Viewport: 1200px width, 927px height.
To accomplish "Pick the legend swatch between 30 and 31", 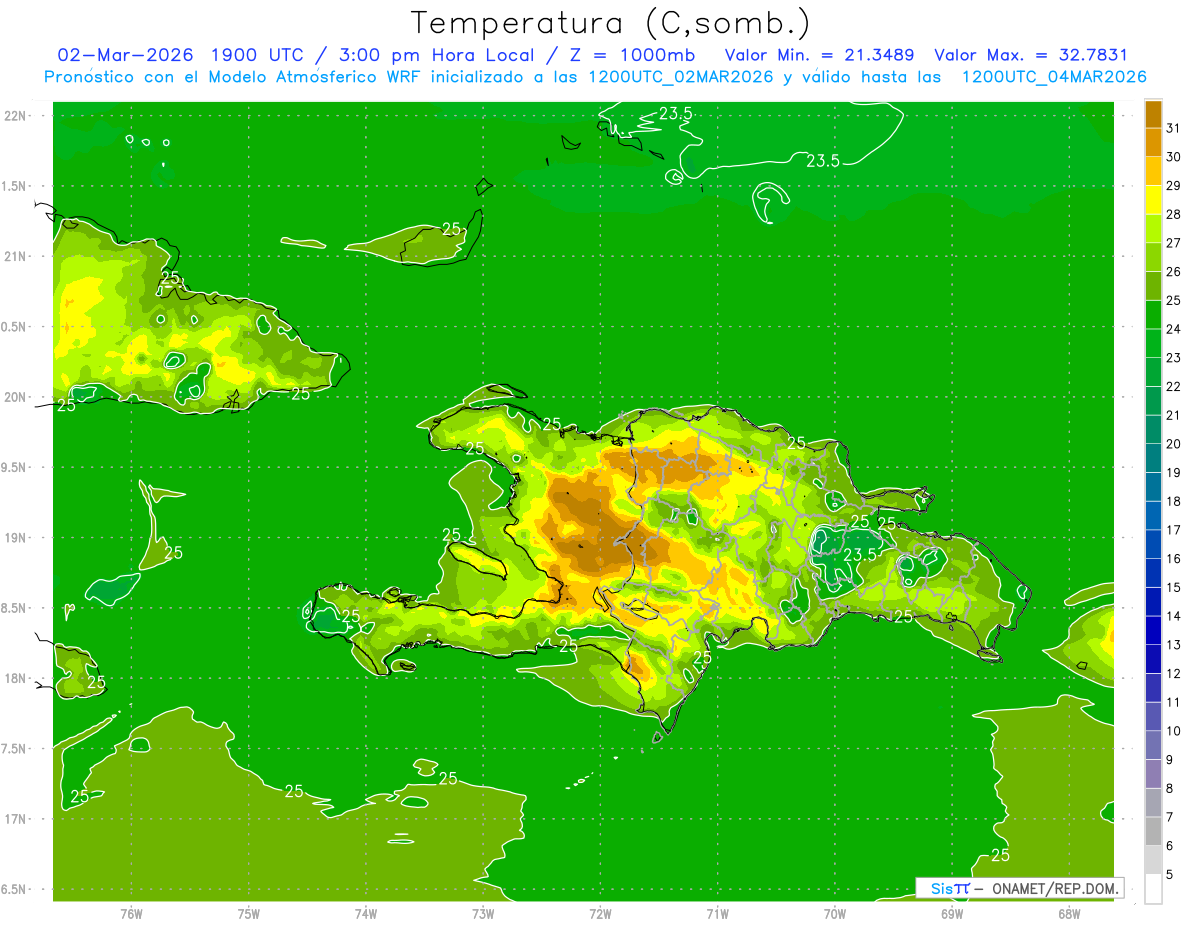I will [x=1153, y=142].
